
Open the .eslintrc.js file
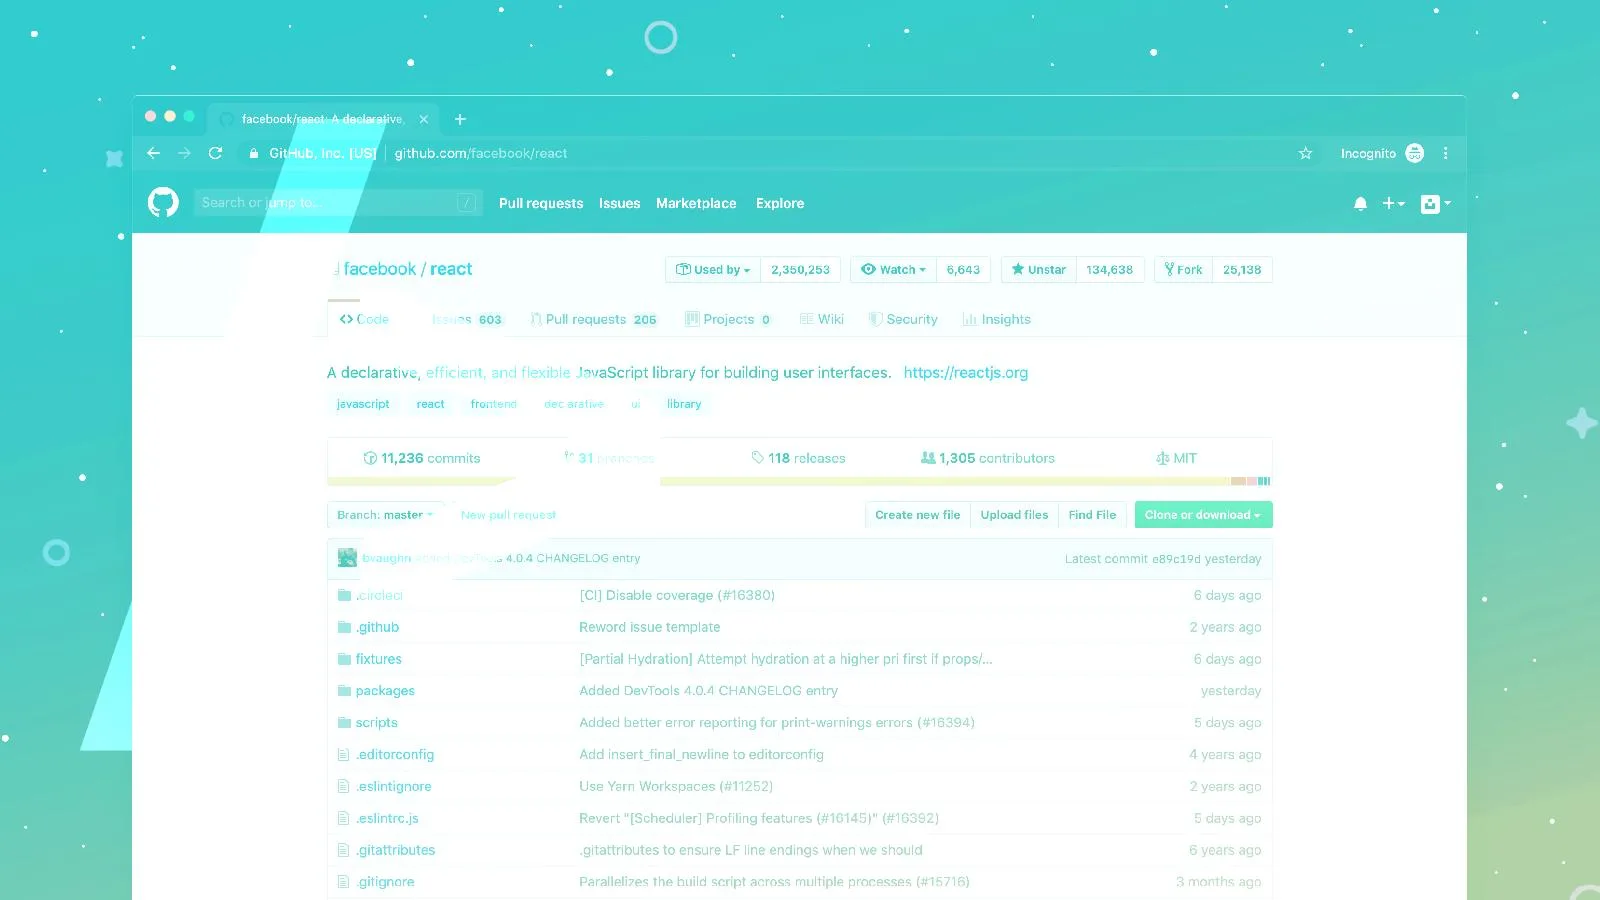(x=387, y=818)
